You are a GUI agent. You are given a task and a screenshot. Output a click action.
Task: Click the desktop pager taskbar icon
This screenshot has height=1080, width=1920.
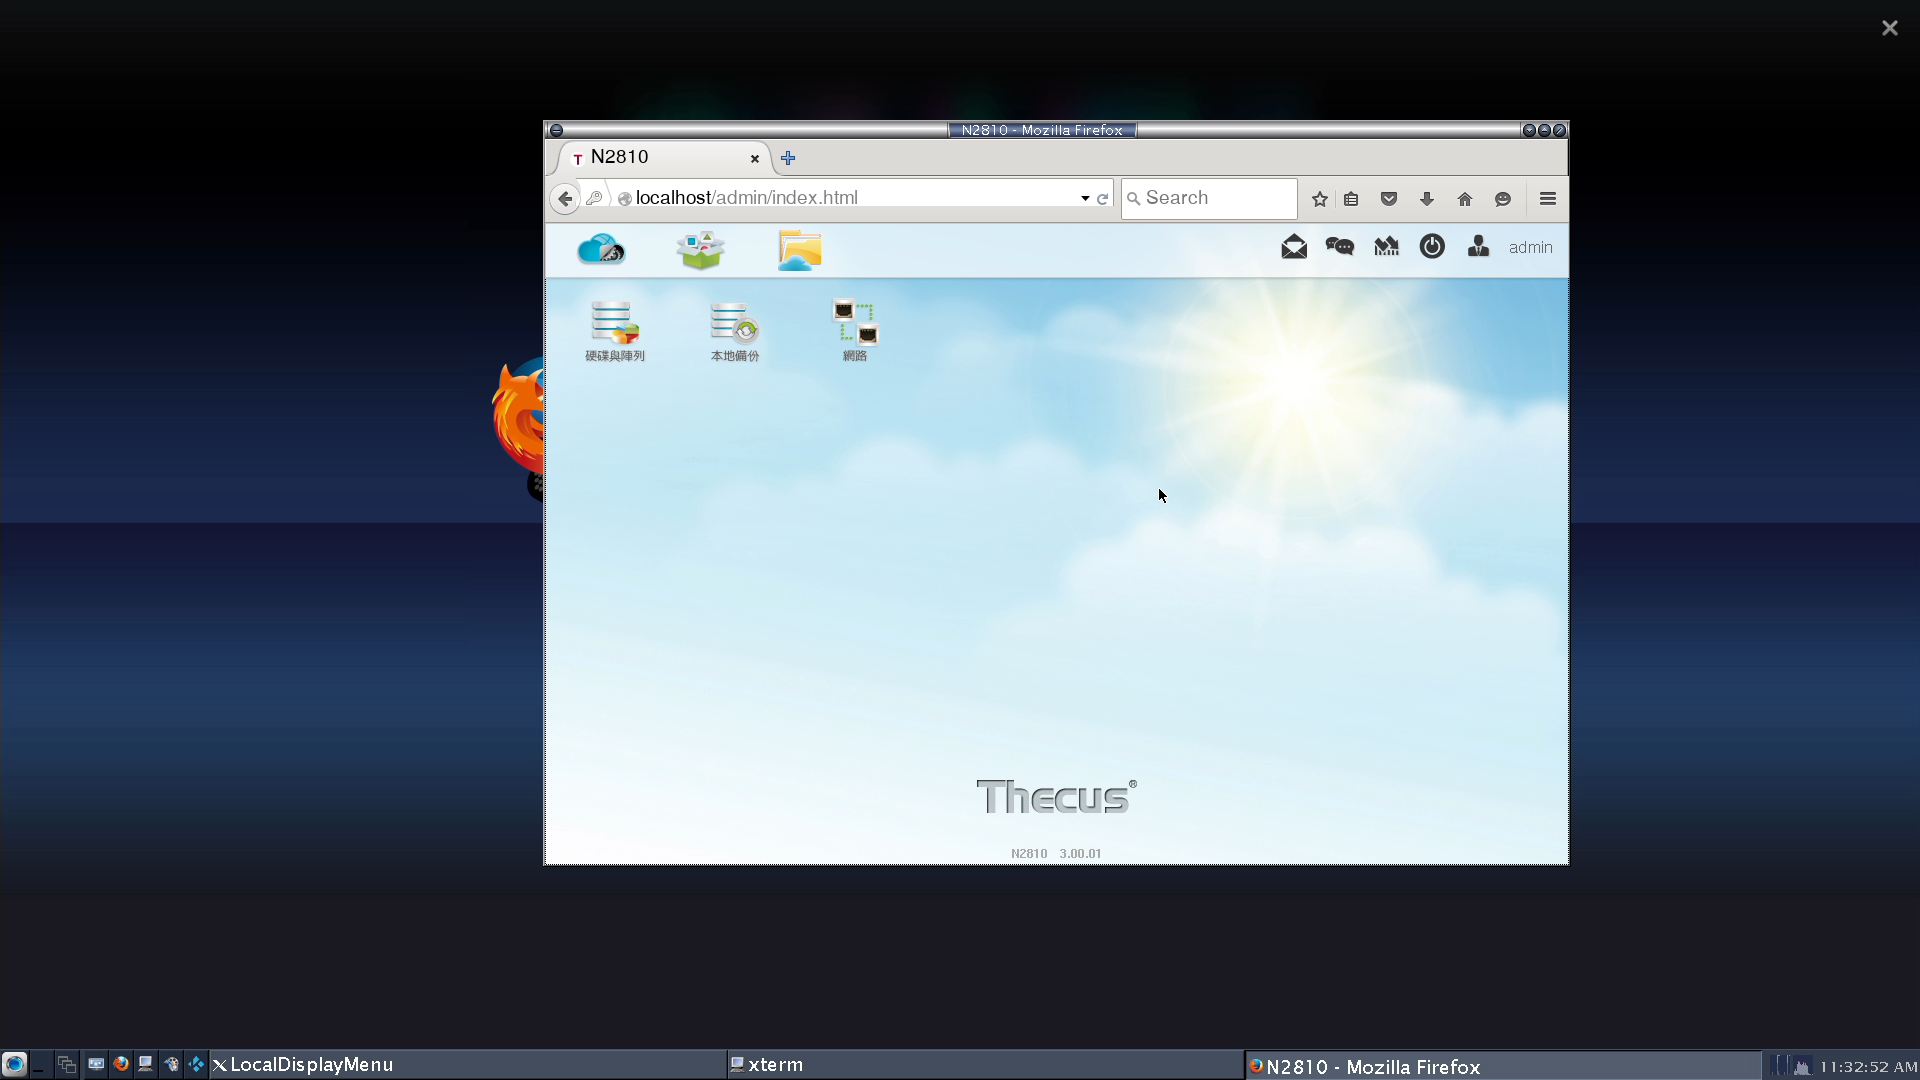click(67, 1065)
